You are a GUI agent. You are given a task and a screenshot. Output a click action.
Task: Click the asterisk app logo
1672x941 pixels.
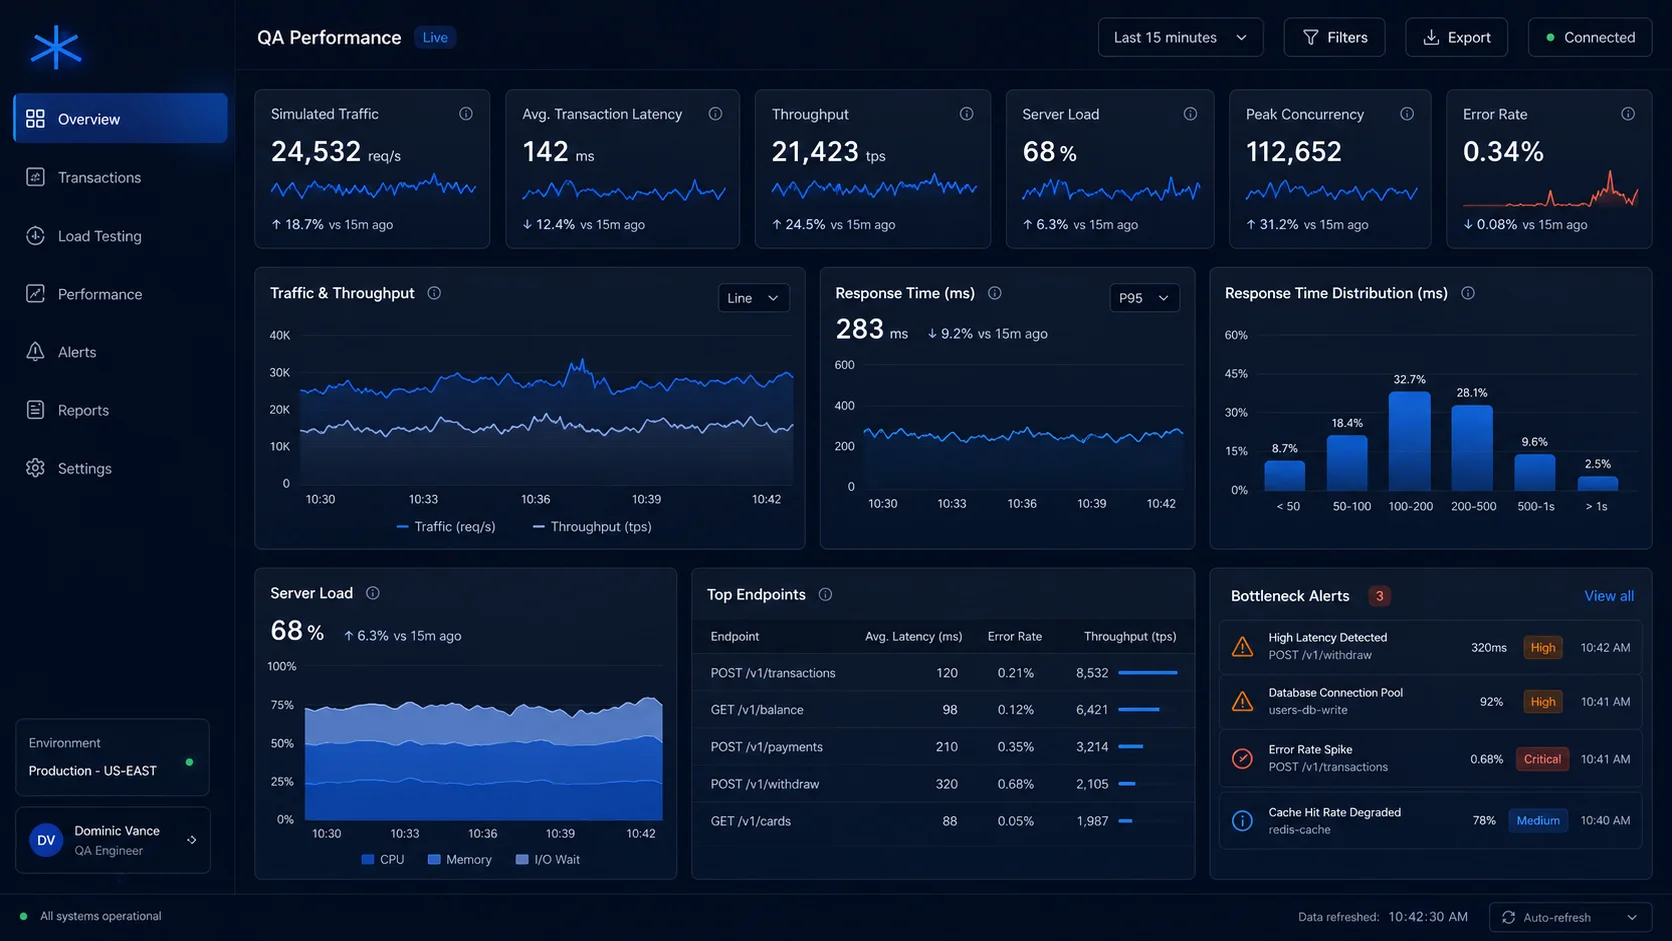click(x=55, y=47)
